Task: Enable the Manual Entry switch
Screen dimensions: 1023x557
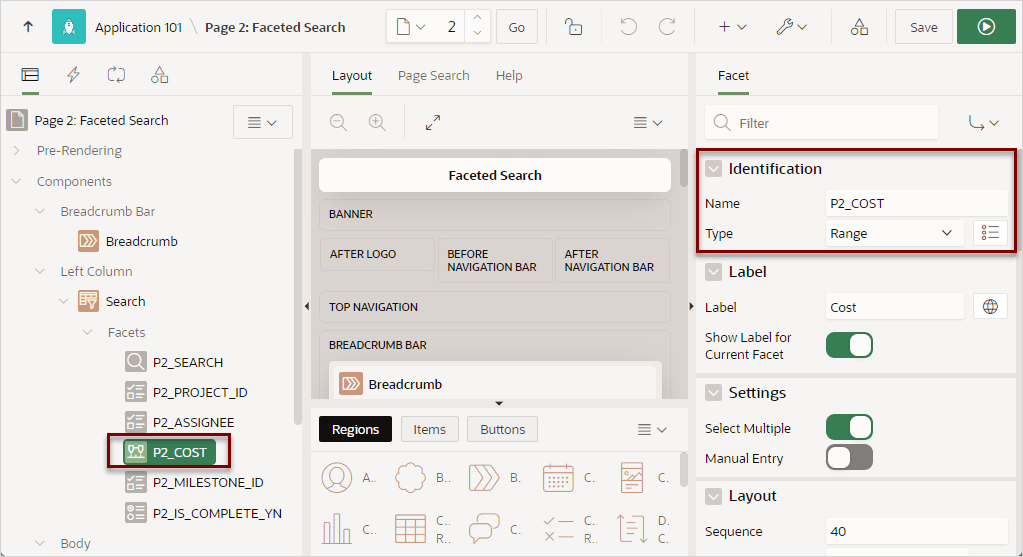Action: (x=849, y=457)
